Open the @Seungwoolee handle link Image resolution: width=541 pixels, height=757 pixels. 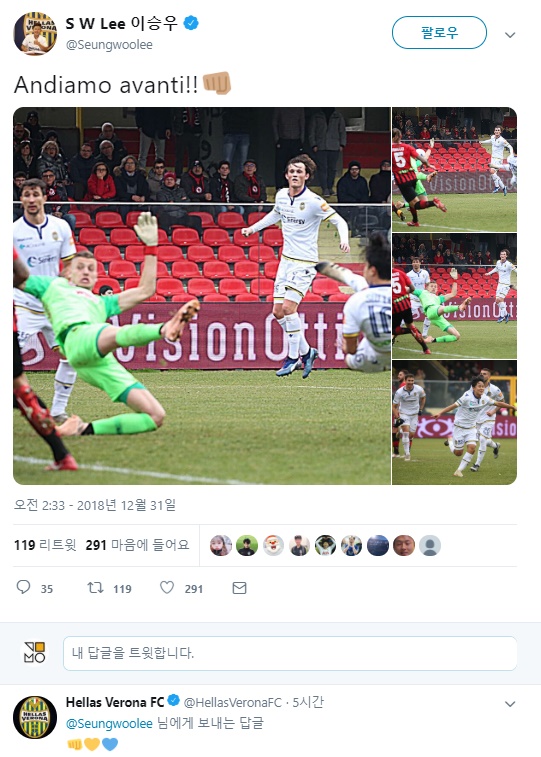coord(109,44)
